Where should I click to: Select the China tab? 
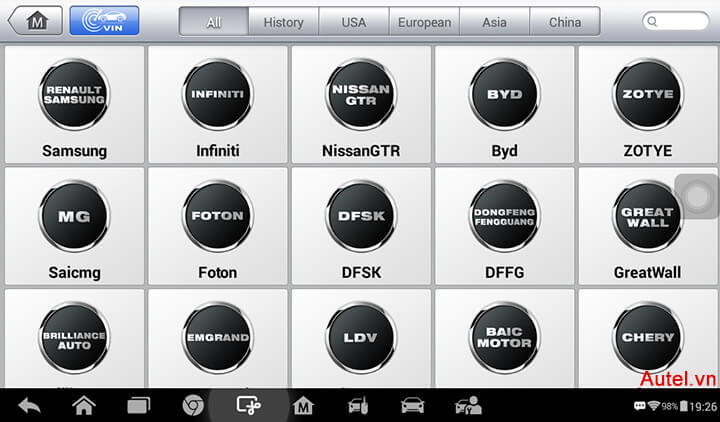(565, 22)
